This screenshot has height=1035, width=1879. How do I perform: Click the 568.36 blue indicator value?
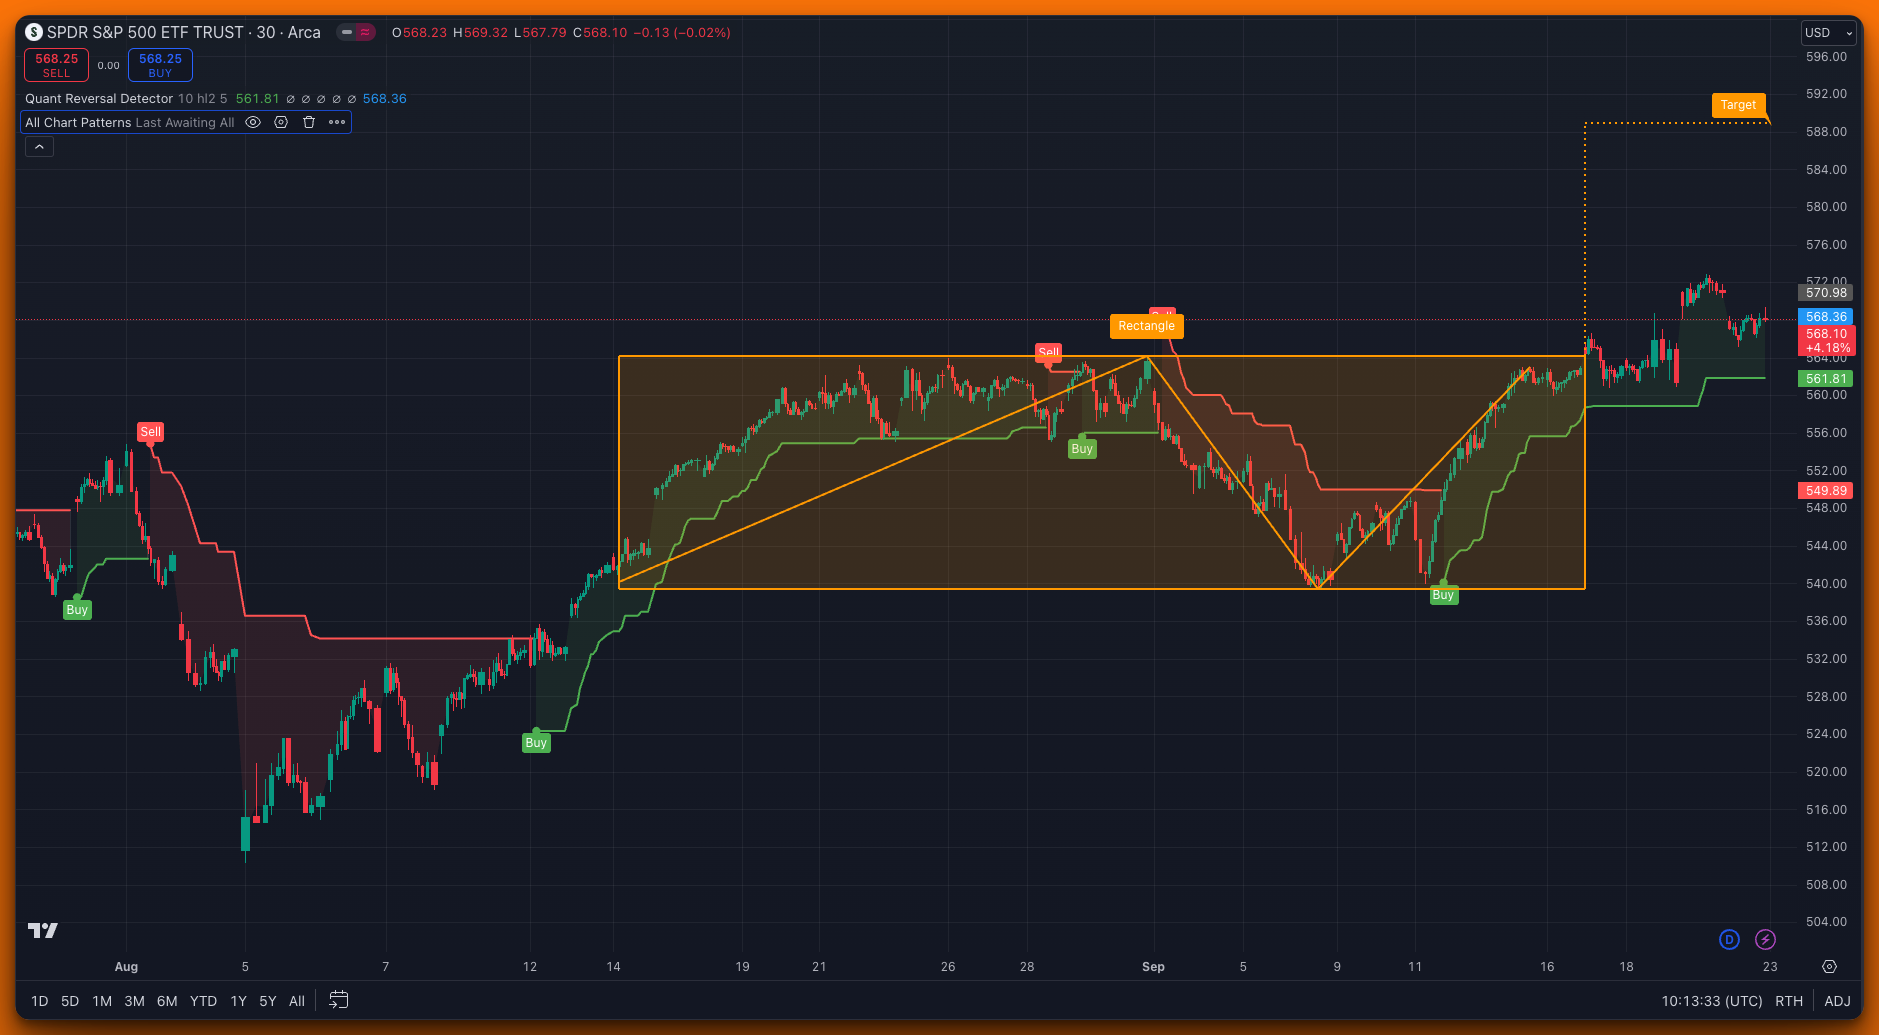(x=385, y=98)
